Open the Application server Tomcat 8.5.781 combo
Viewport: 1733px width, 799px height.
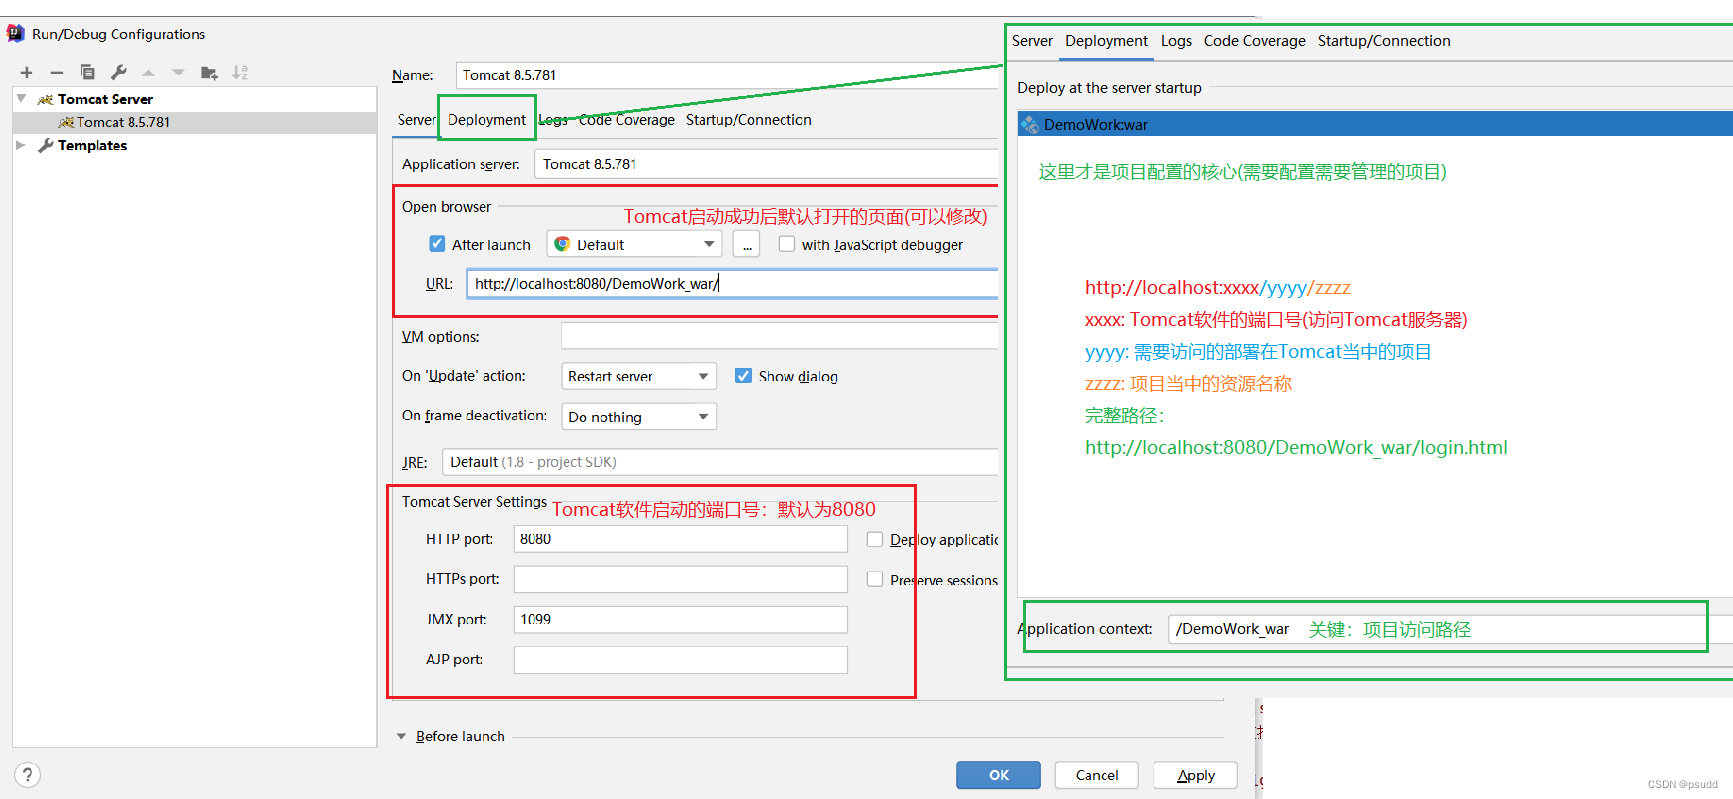(766, 164)
